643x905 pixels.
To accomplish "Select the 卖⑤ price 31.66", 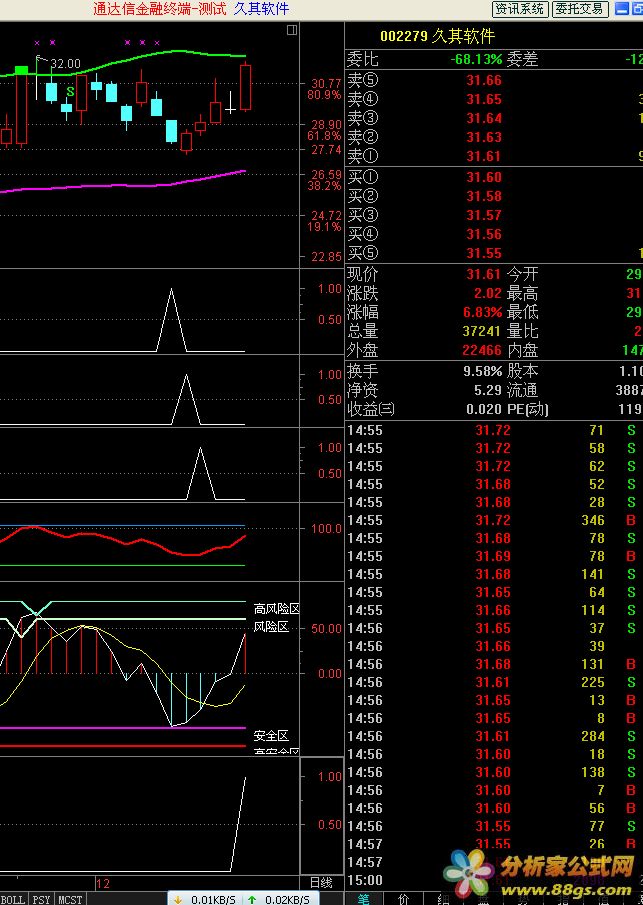I will (484, 80).
